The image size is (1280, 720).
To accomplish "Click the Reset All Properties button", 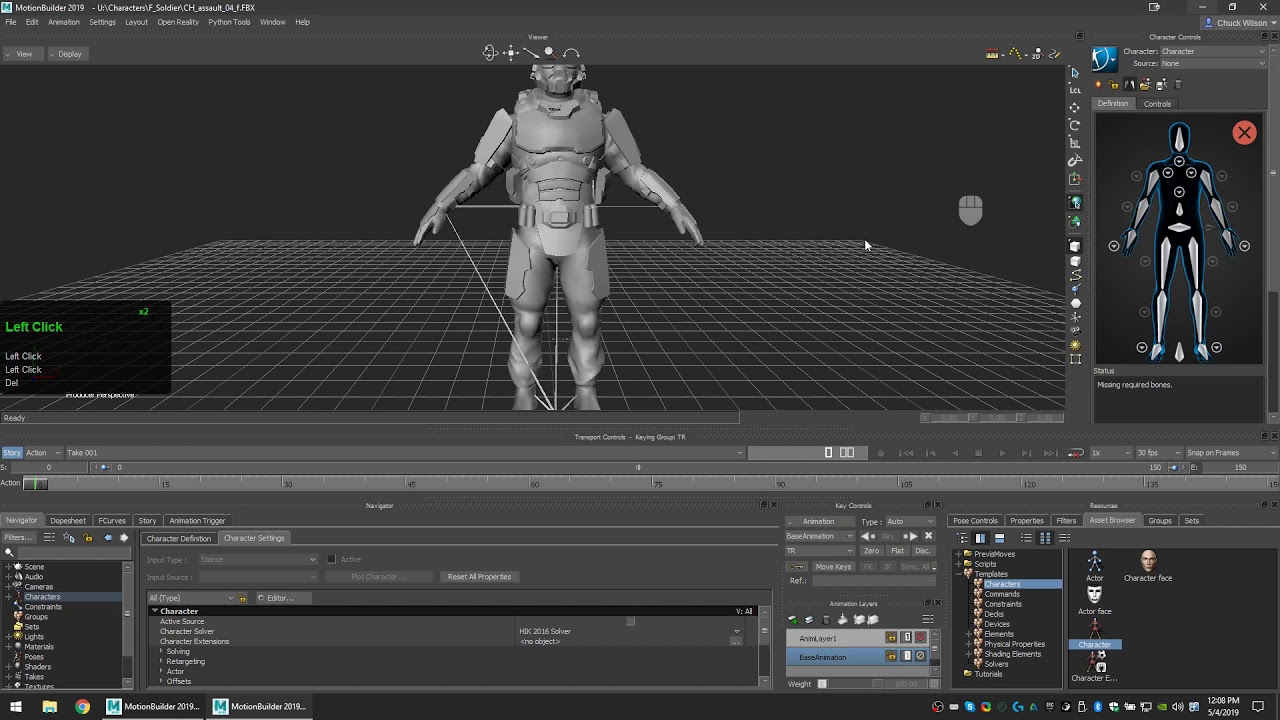I will click(x=479, y=577).
